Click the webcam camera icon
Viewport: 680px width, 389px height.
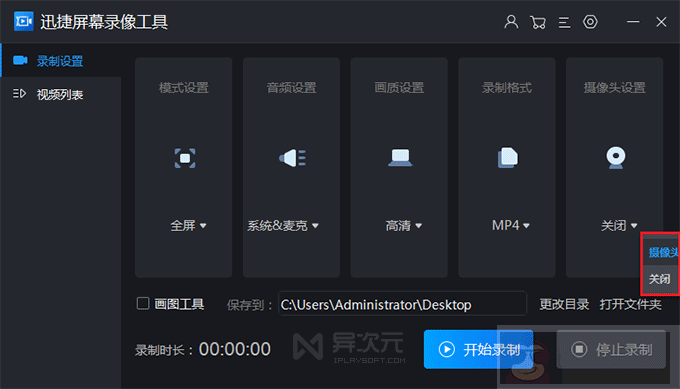pos(616,158)
